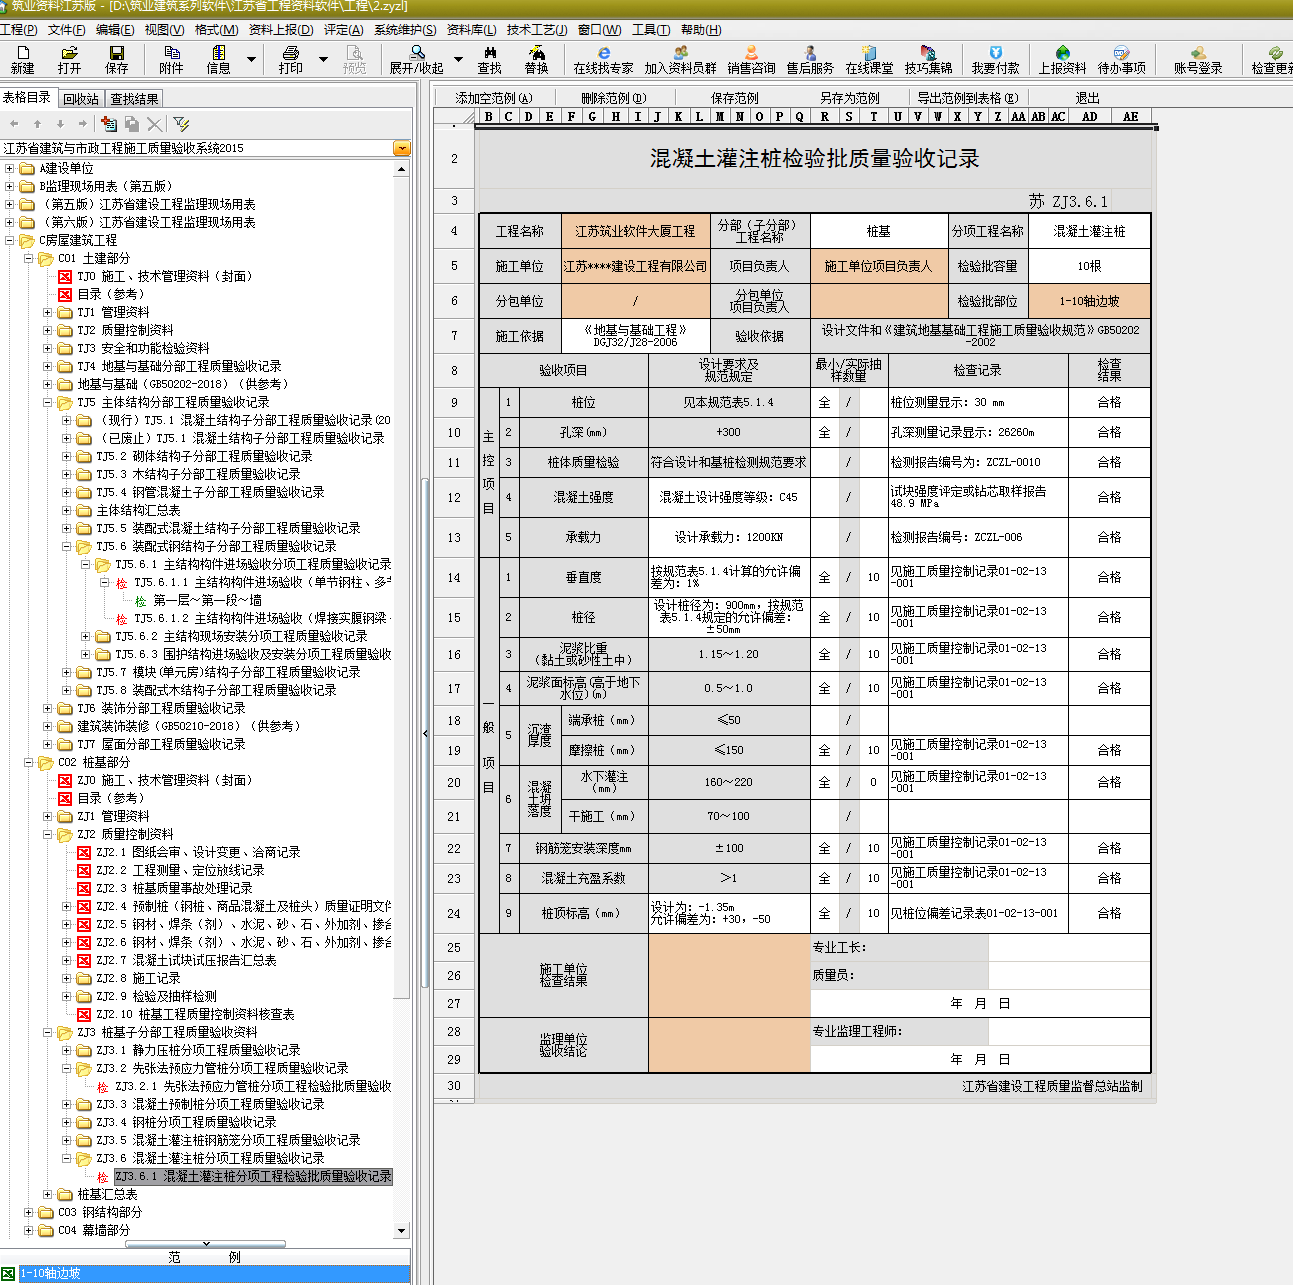1293x1285 pixels.
Task: Expand the A建设单位 tree node
Action: tap(10, 168)
